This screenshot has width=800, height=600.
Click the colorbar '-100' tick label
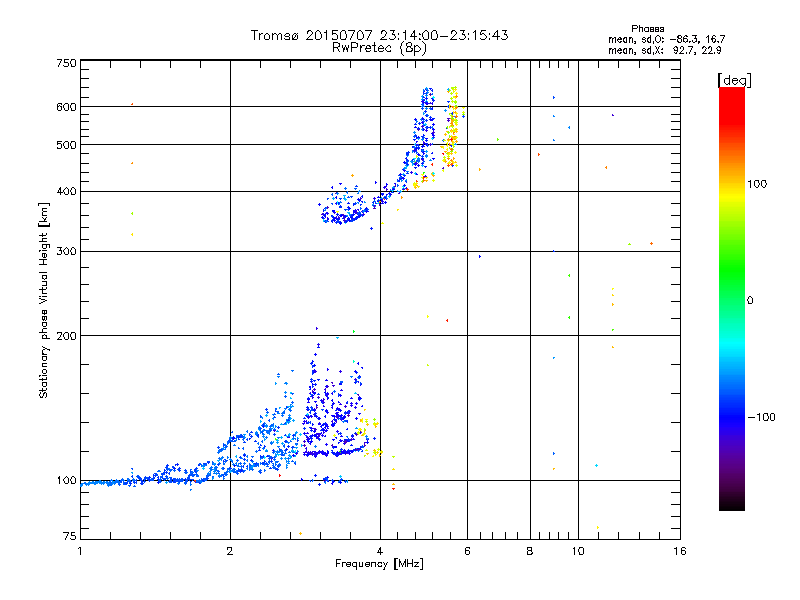pos(761,417)
